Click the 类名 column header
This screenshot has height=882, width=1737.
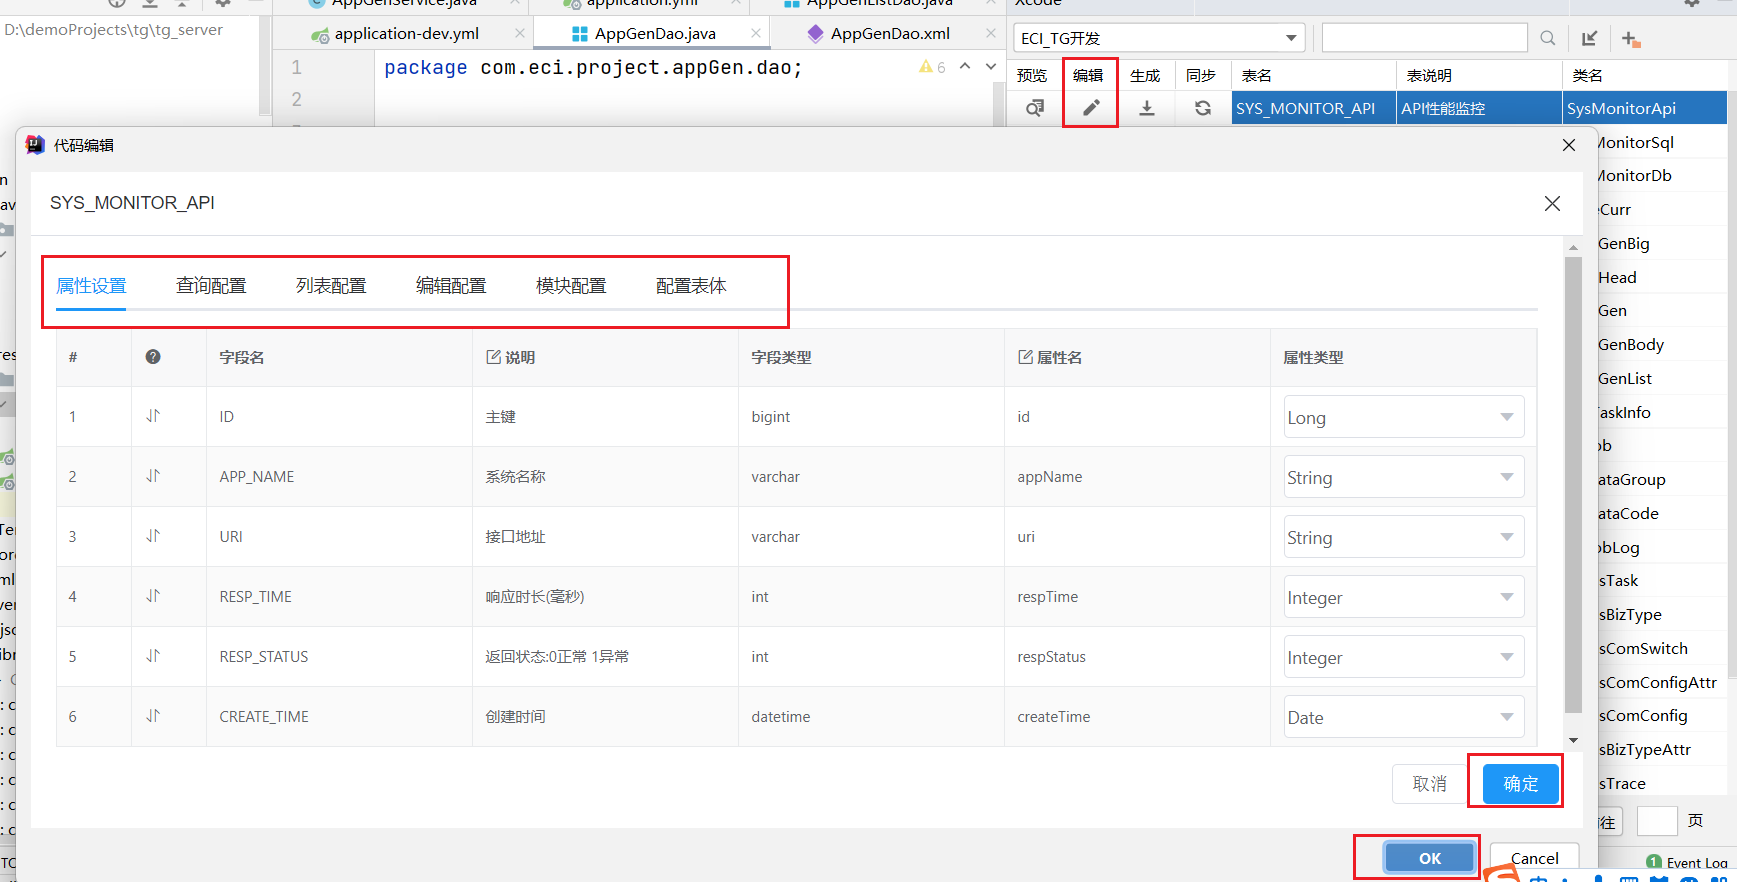[x=1645, y=75]
